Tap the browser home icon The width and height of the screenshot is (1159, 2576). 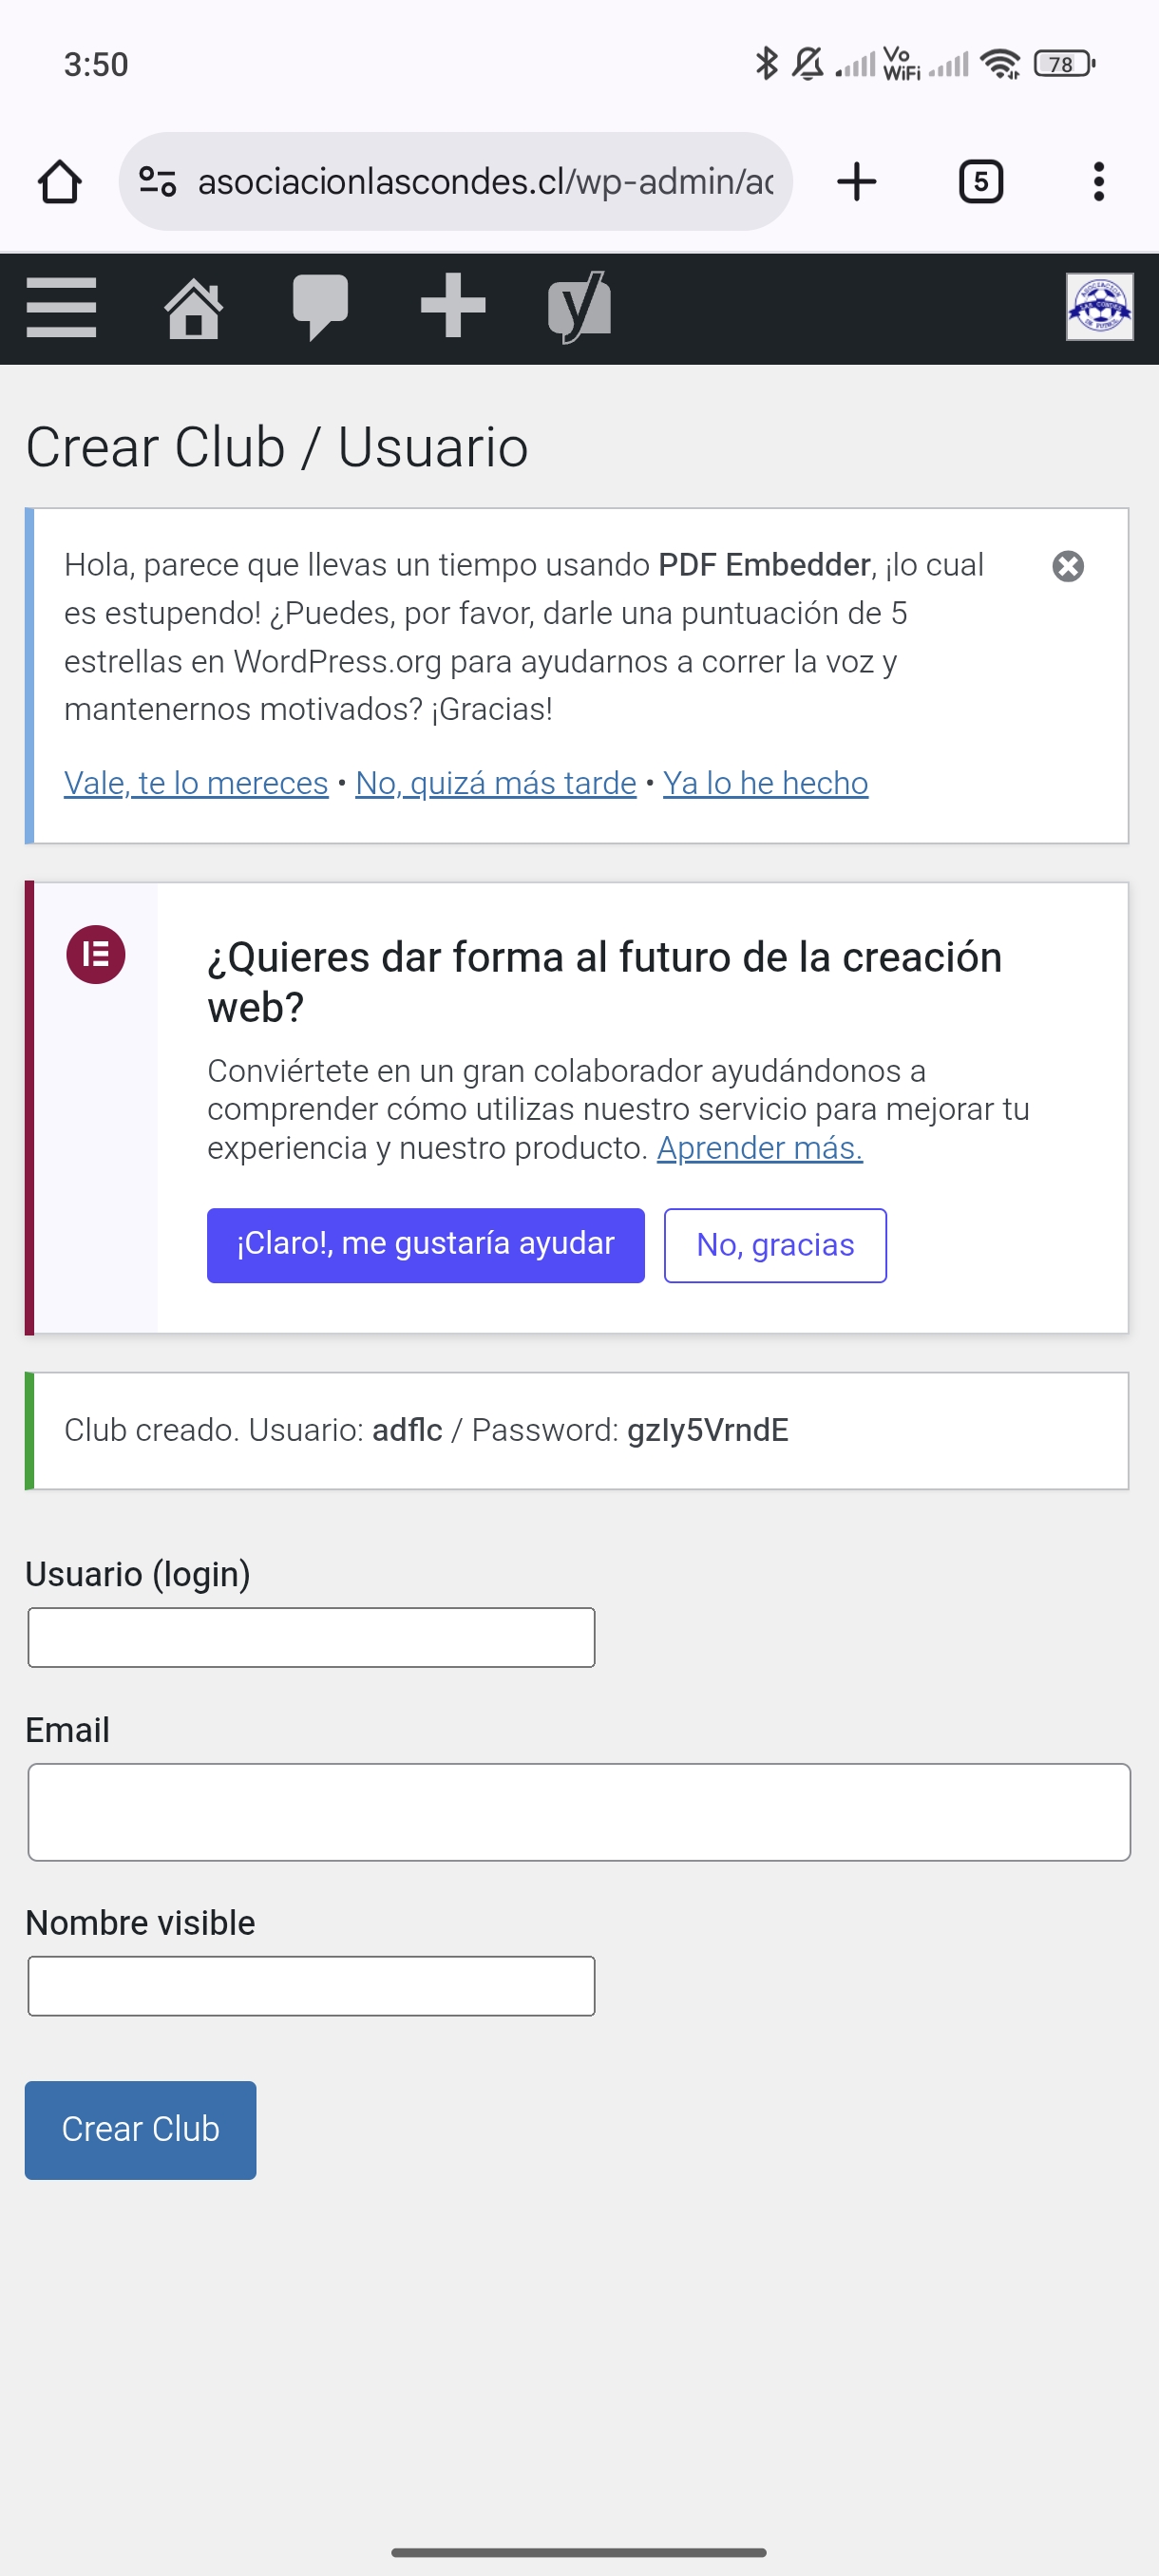pos(60,182)
